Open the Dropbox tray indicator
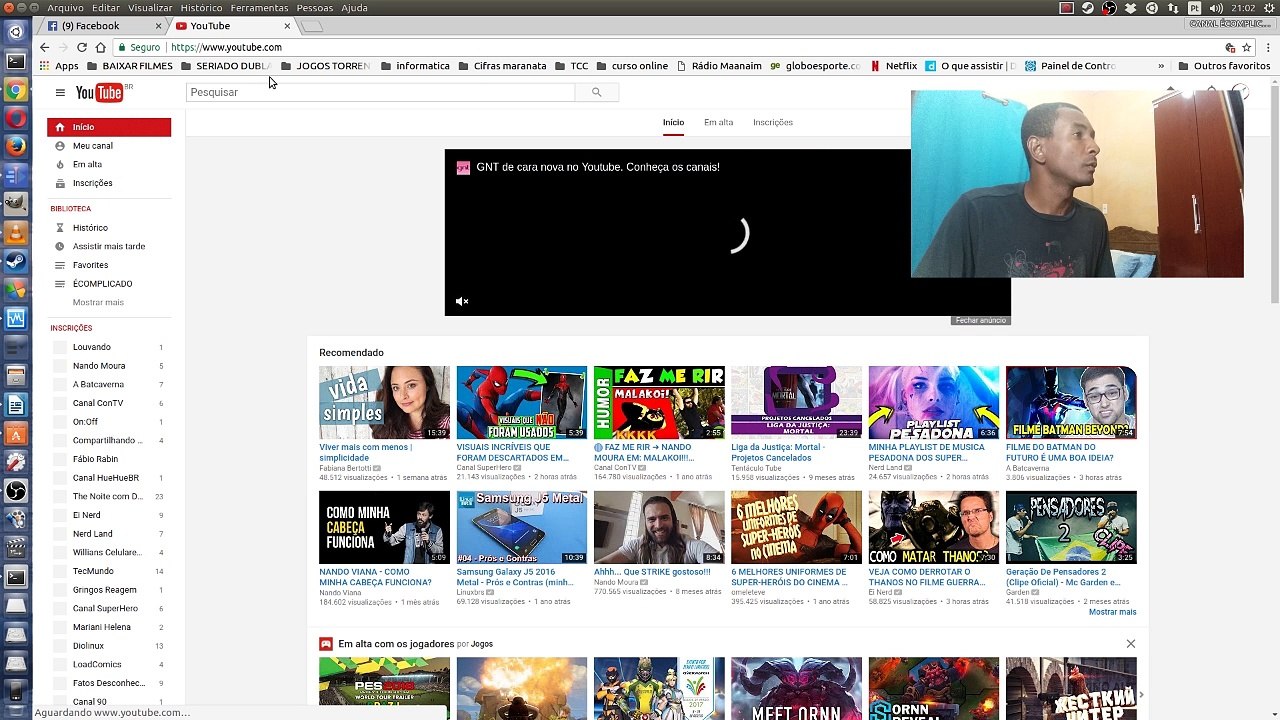Image resolution: width=1280 pixels, height=720 pixels. tap(1131, 8)
